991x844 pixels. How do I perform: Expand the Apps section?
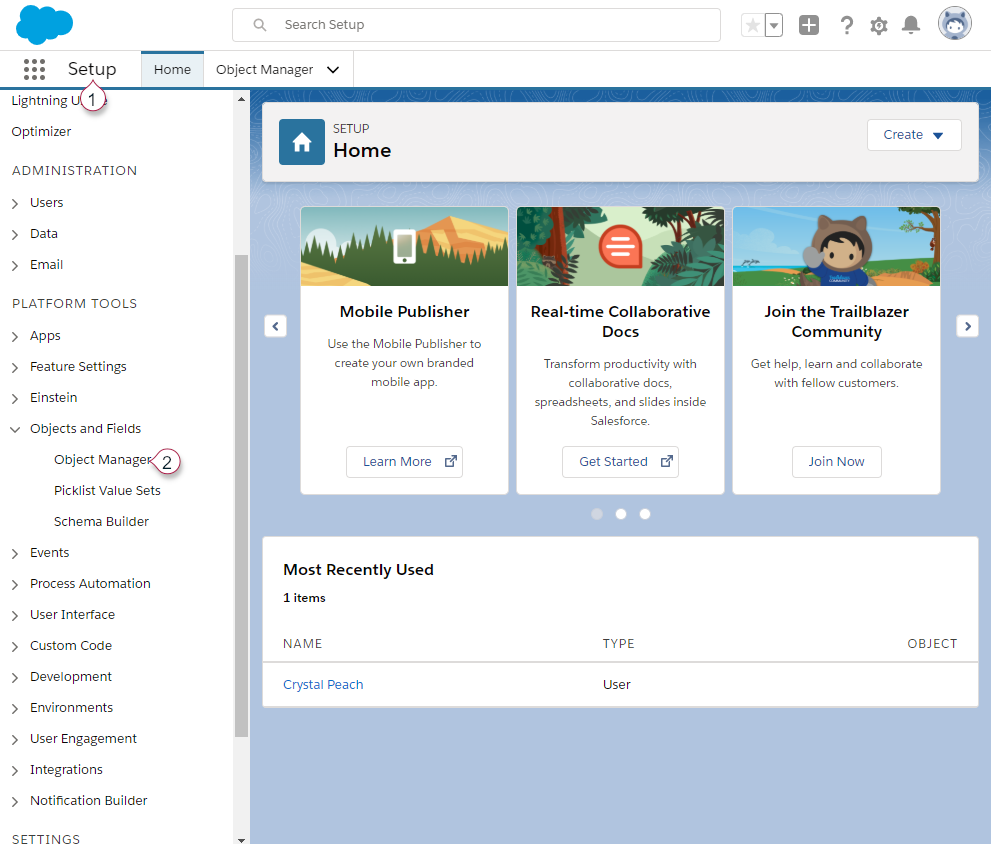click(15, 336)
